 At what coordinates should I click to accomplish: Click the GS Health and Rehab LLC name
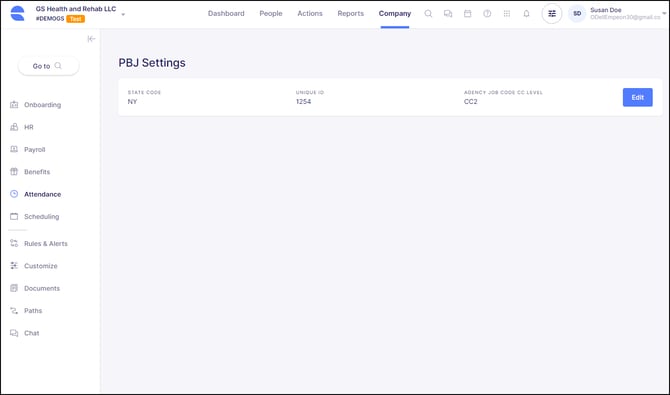pyautogui.click(x=76, y=9)
